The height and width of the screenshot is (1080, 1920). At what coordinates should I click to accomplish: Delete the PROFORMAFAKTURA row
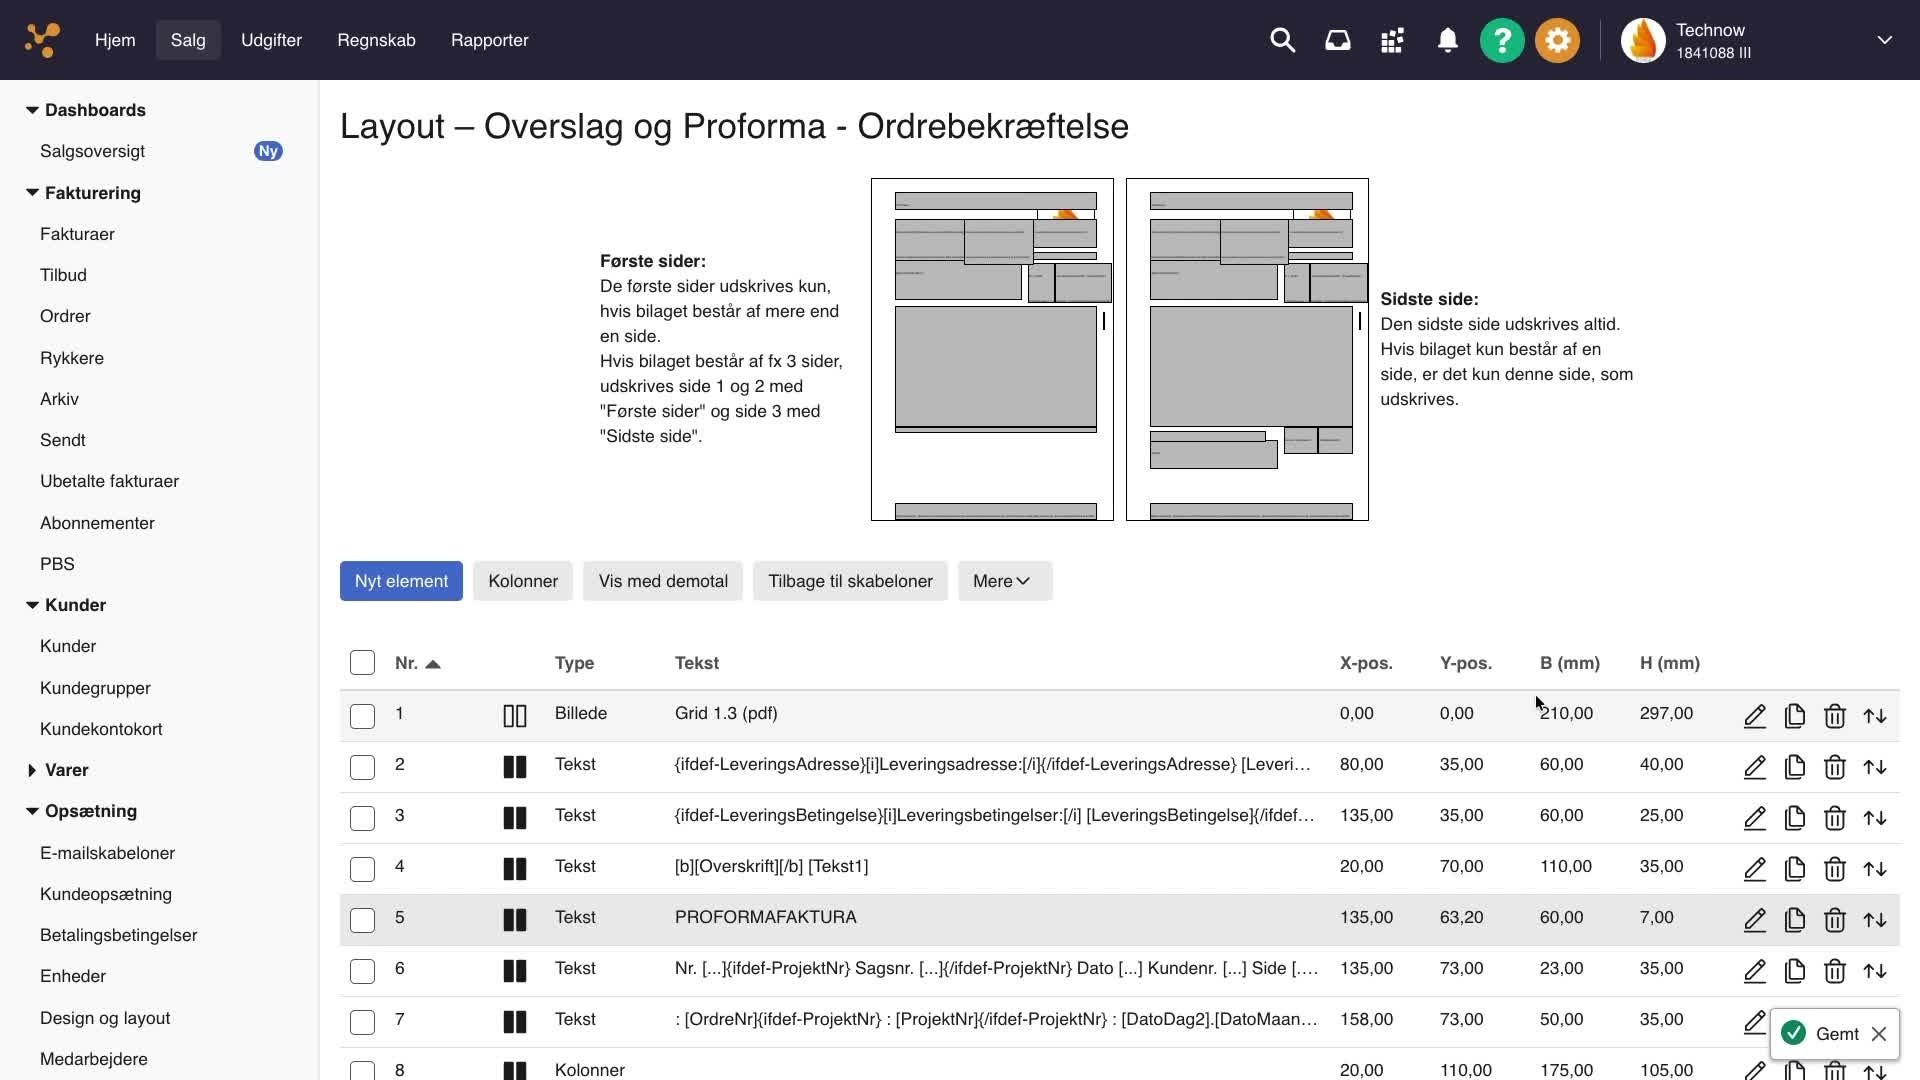pos(1834,920)
